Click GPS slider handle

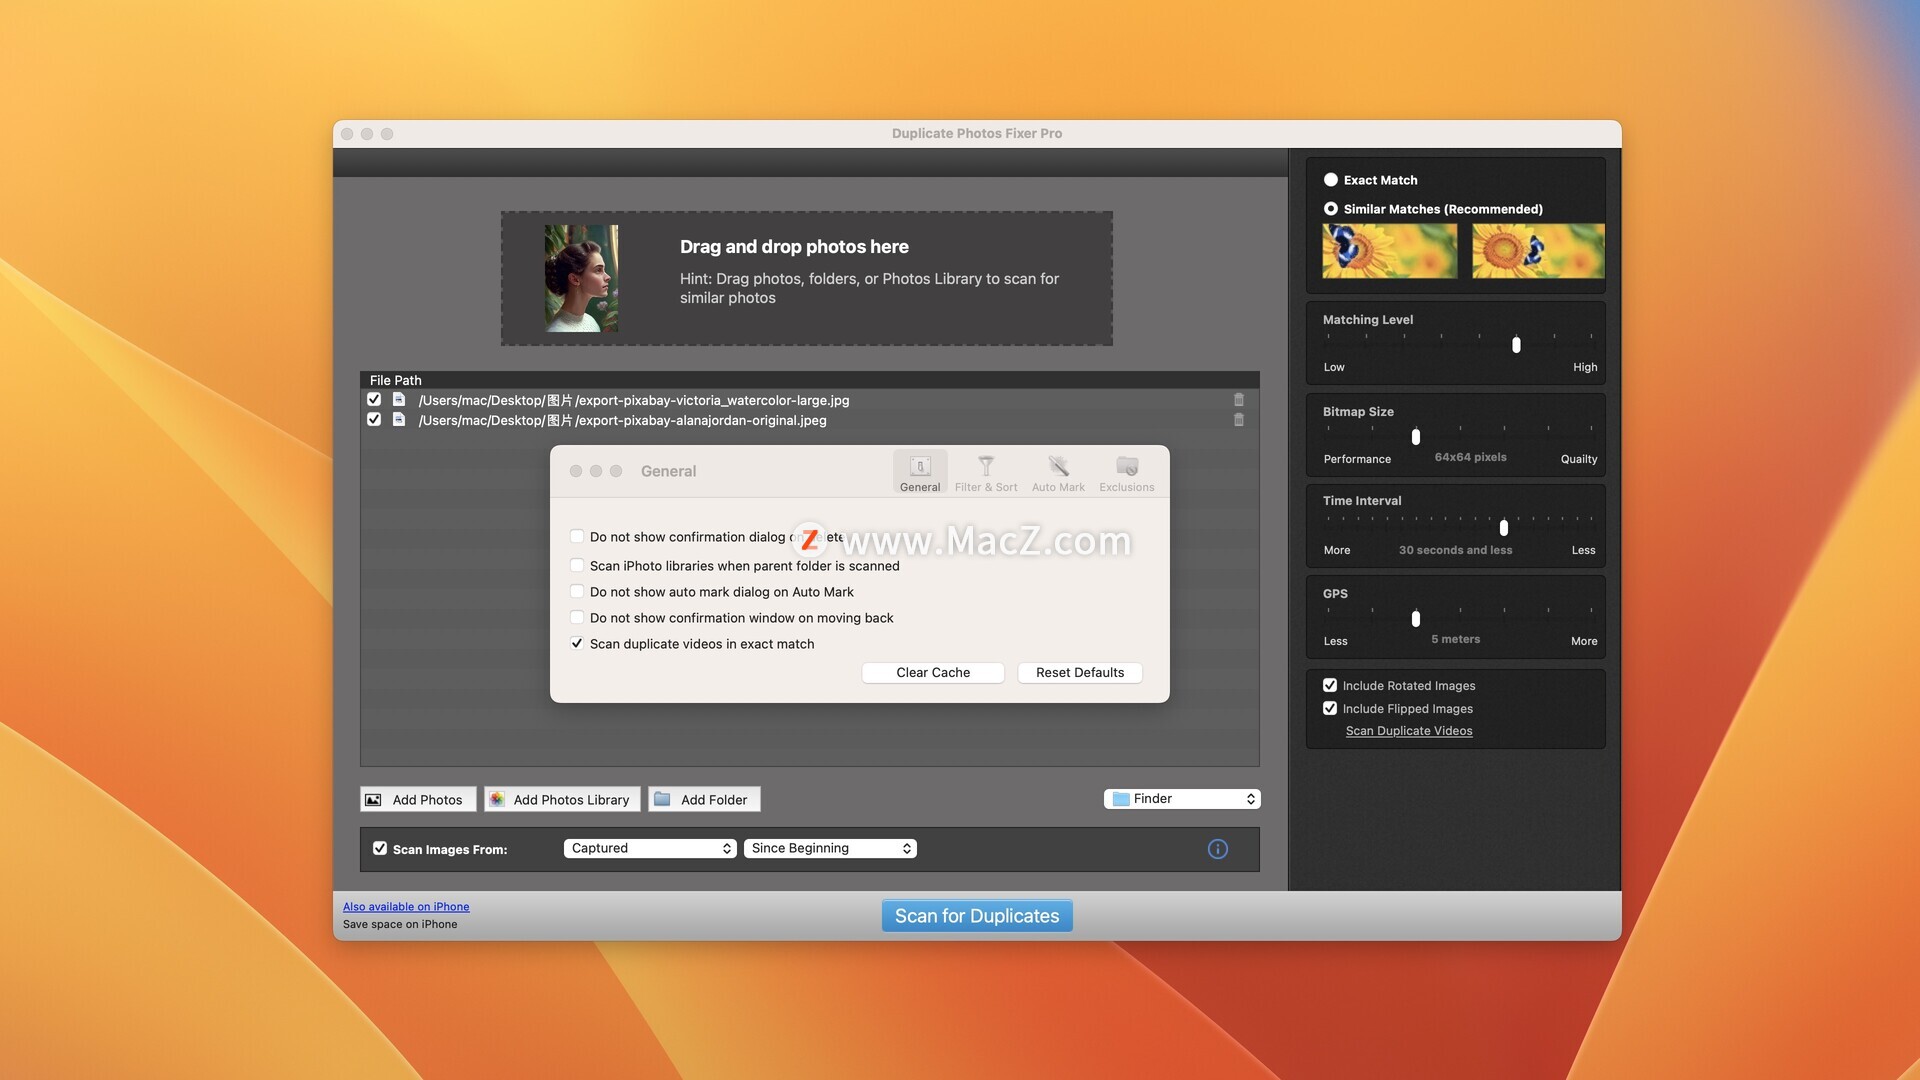coord(1416,619)
